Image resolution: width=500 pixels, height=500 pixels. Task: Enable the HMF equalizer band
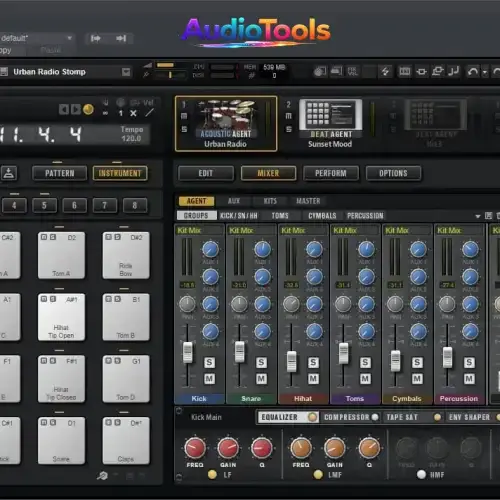(x=421, y=474)
